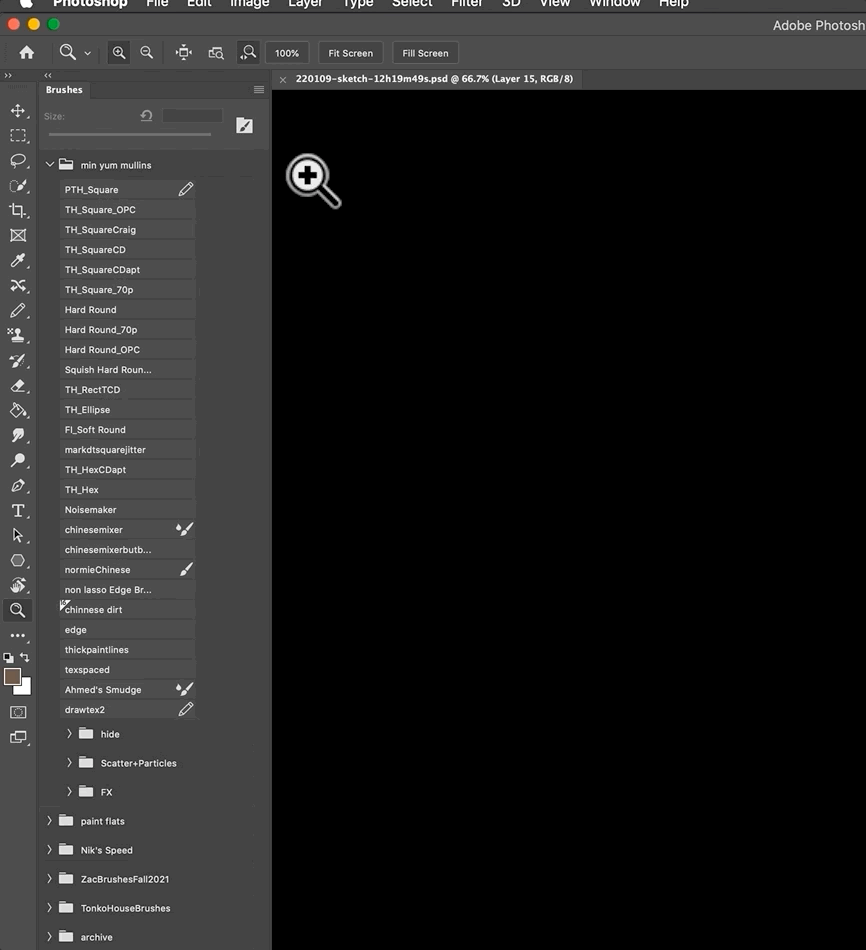Image resolution: width=866 pixels, height=950 pixels.
Task: Expand the Nik's Speed brush group
Action: [x=49, y=850]
